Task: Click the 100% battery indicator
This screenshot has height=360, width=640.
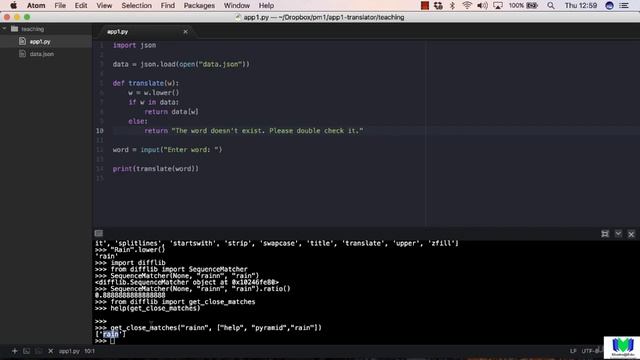Action: [x=523, y=5]
